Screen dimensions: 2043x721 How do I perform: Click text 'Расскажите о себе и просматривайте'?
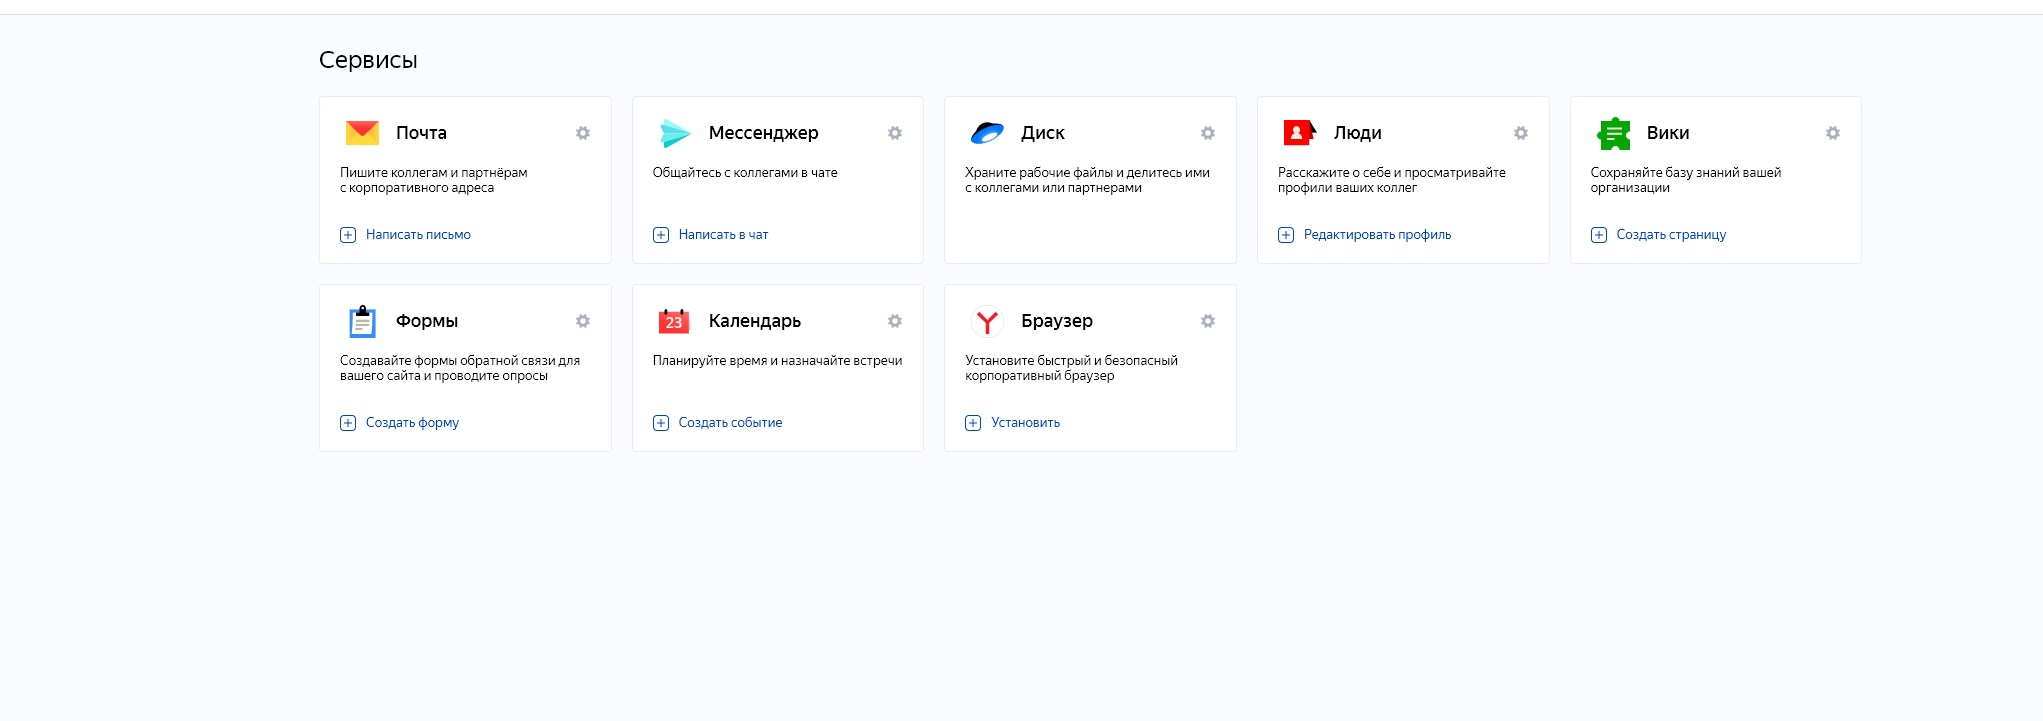point(1391,173)
